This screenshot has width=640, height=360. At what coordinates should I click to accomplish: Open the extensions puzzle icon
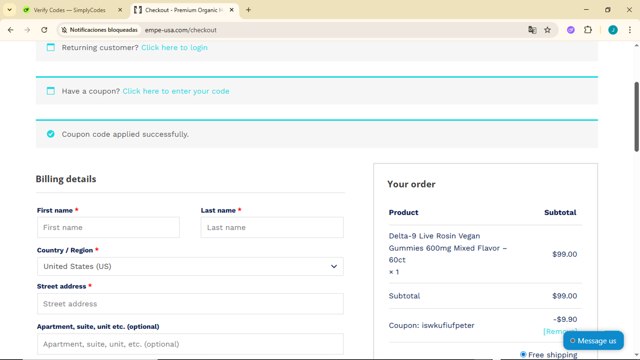tap(588, 30)
